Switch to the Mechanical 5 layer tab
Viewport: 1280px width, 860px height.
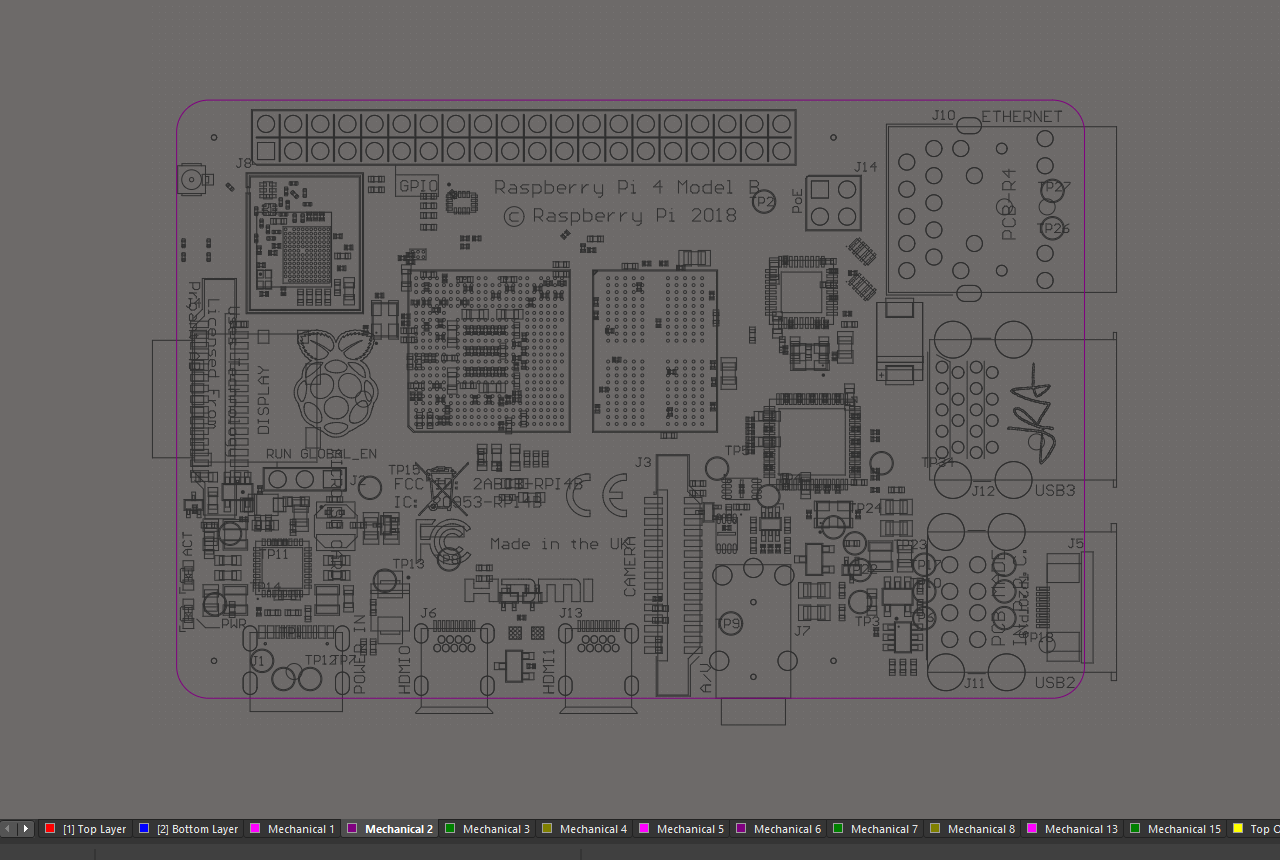[688, 828]
